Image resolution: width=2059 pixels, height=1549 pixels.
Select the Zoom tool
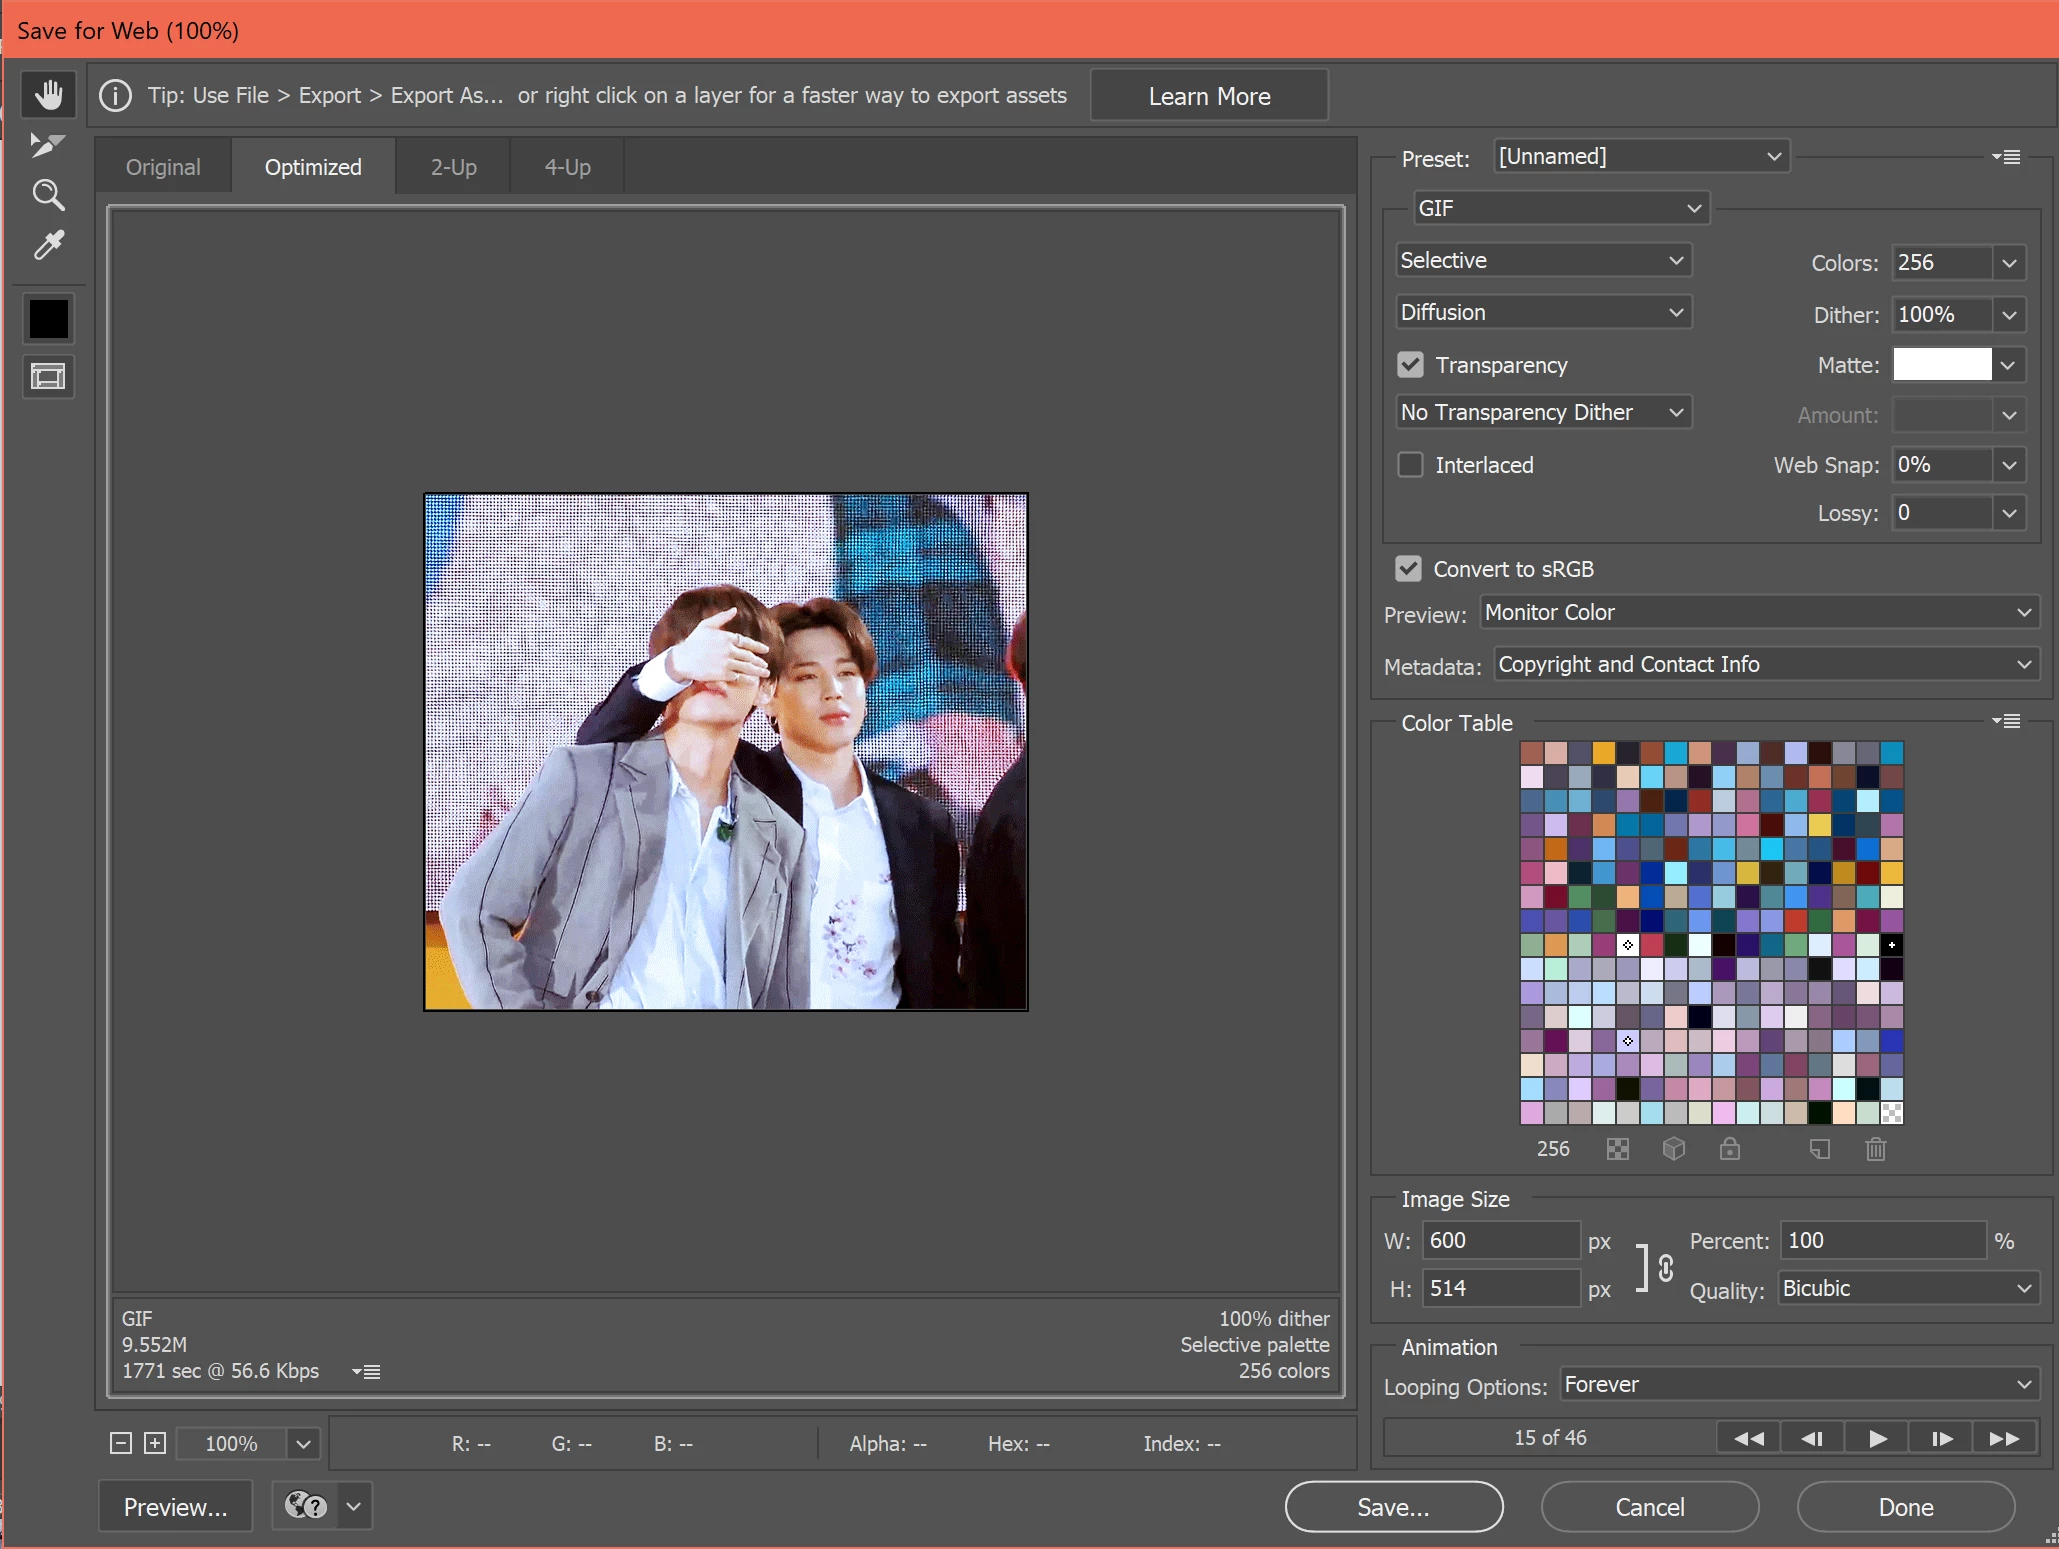point(48,195)
